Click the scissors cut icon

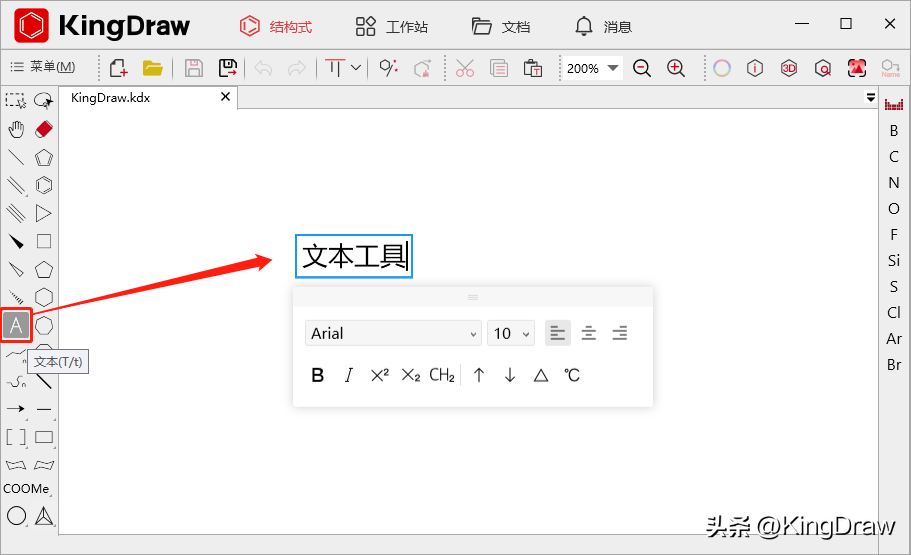coord(465,68)
